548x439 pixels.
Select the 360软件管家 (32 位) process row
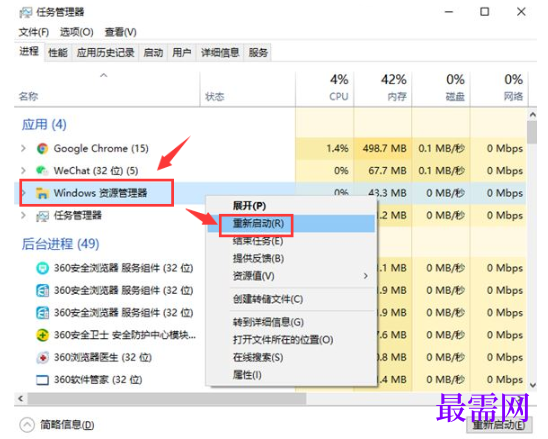[108, 380]
